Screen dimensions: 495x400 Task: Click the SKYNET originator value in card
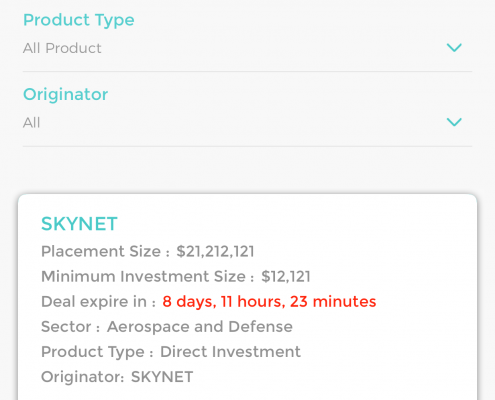pyautogui.click(x=162, y=377)
